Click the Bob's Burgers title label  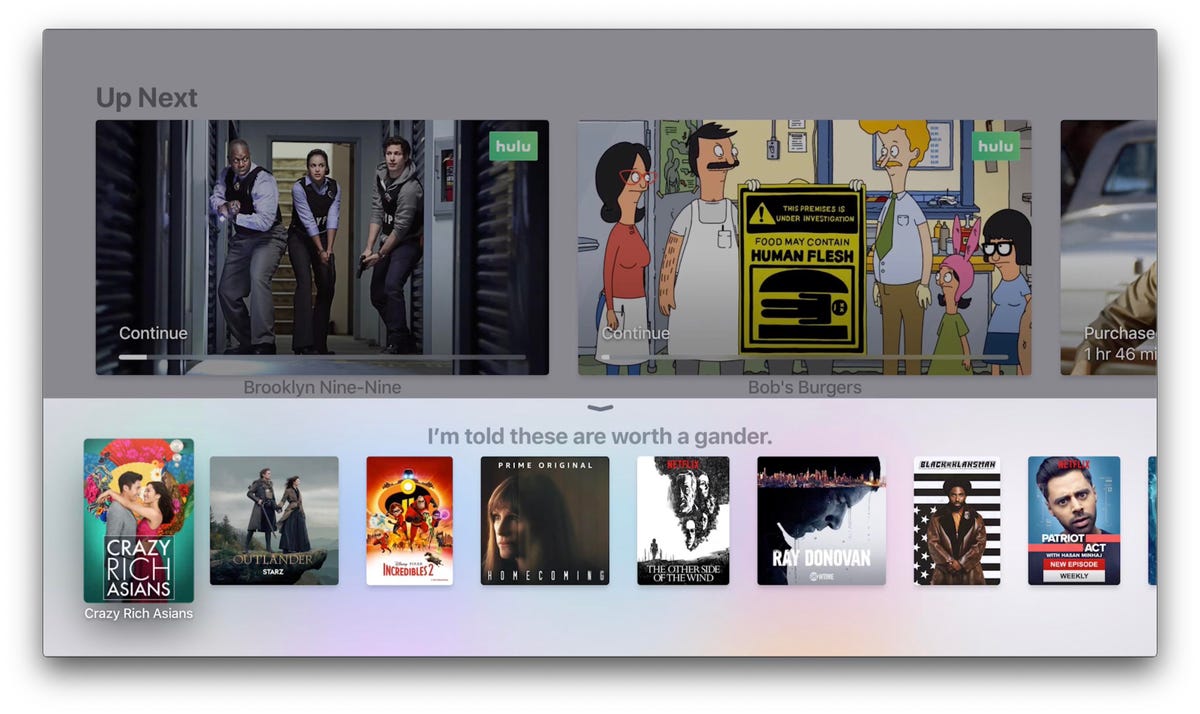[805, 387]
